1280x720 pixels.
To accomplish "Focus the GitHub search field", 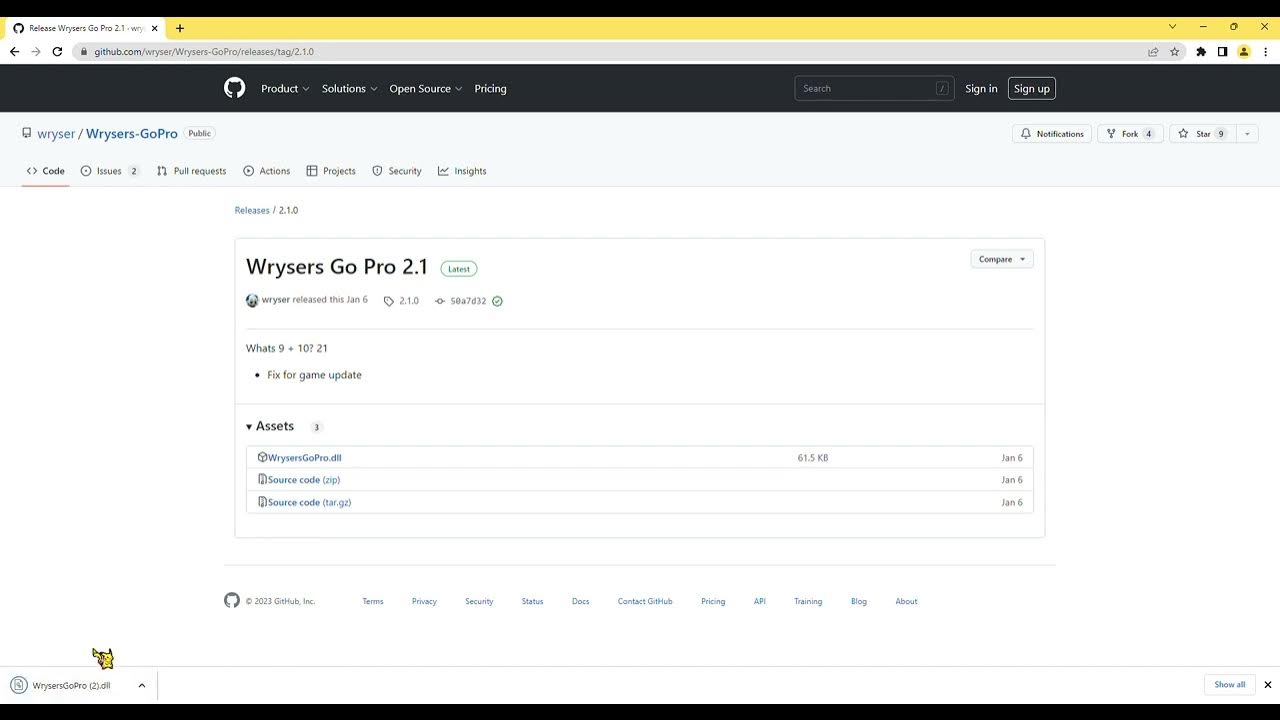I will click(x=874, y=88).
